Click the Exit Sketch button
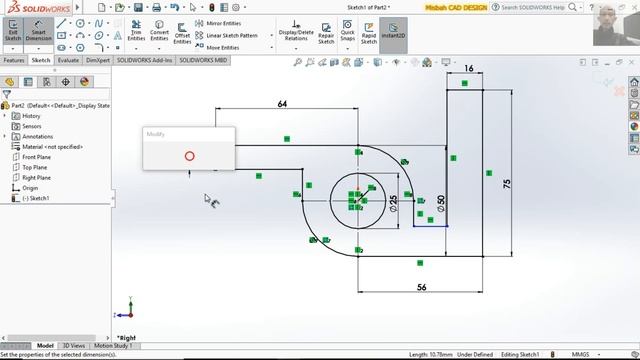 (13, 30)
